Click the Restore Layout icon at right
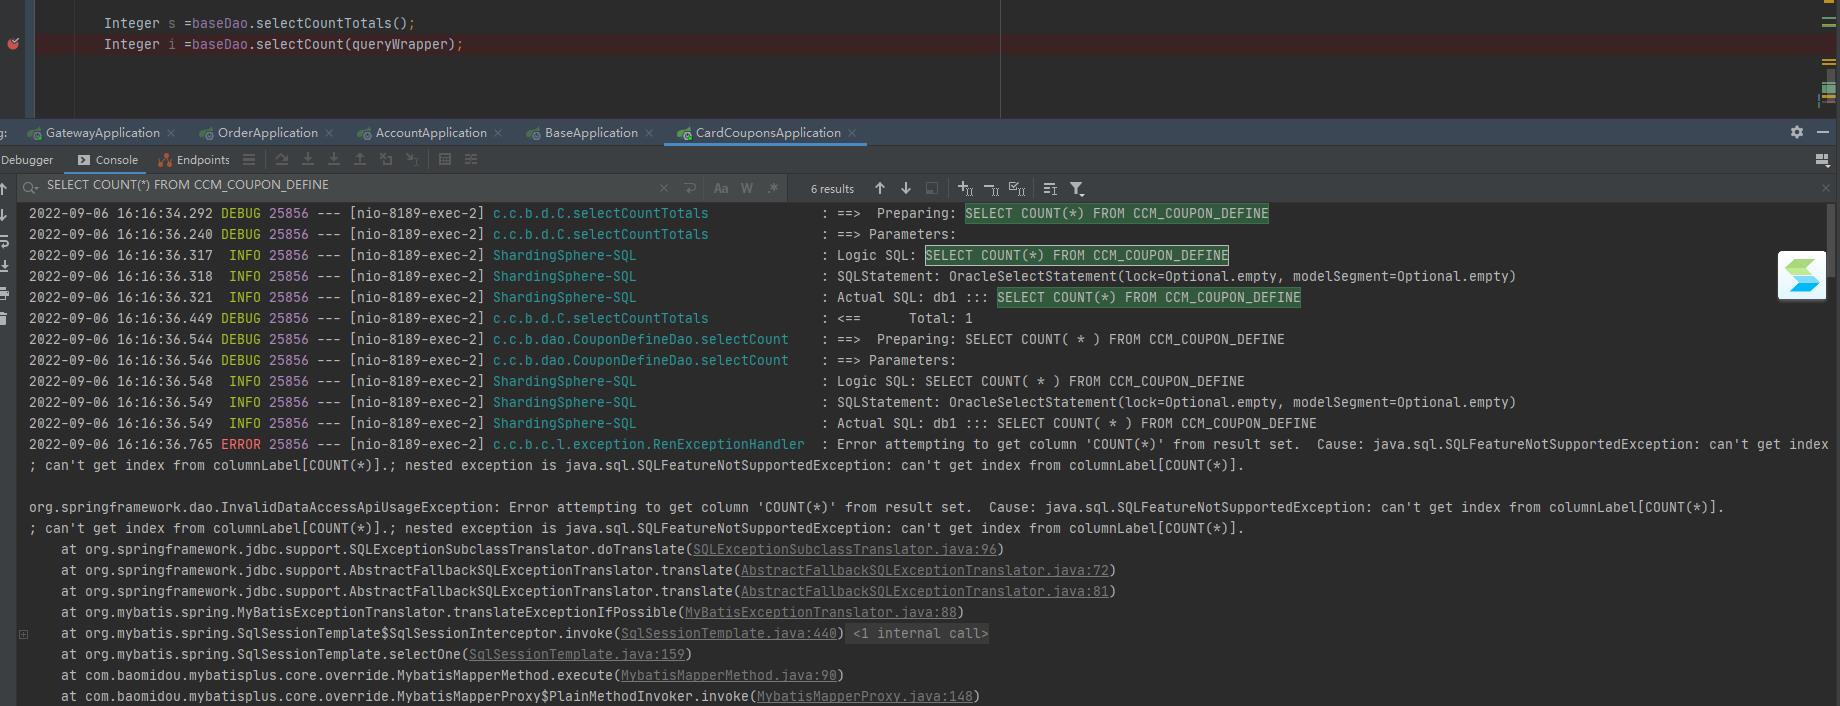 (x=1822, y=160)
